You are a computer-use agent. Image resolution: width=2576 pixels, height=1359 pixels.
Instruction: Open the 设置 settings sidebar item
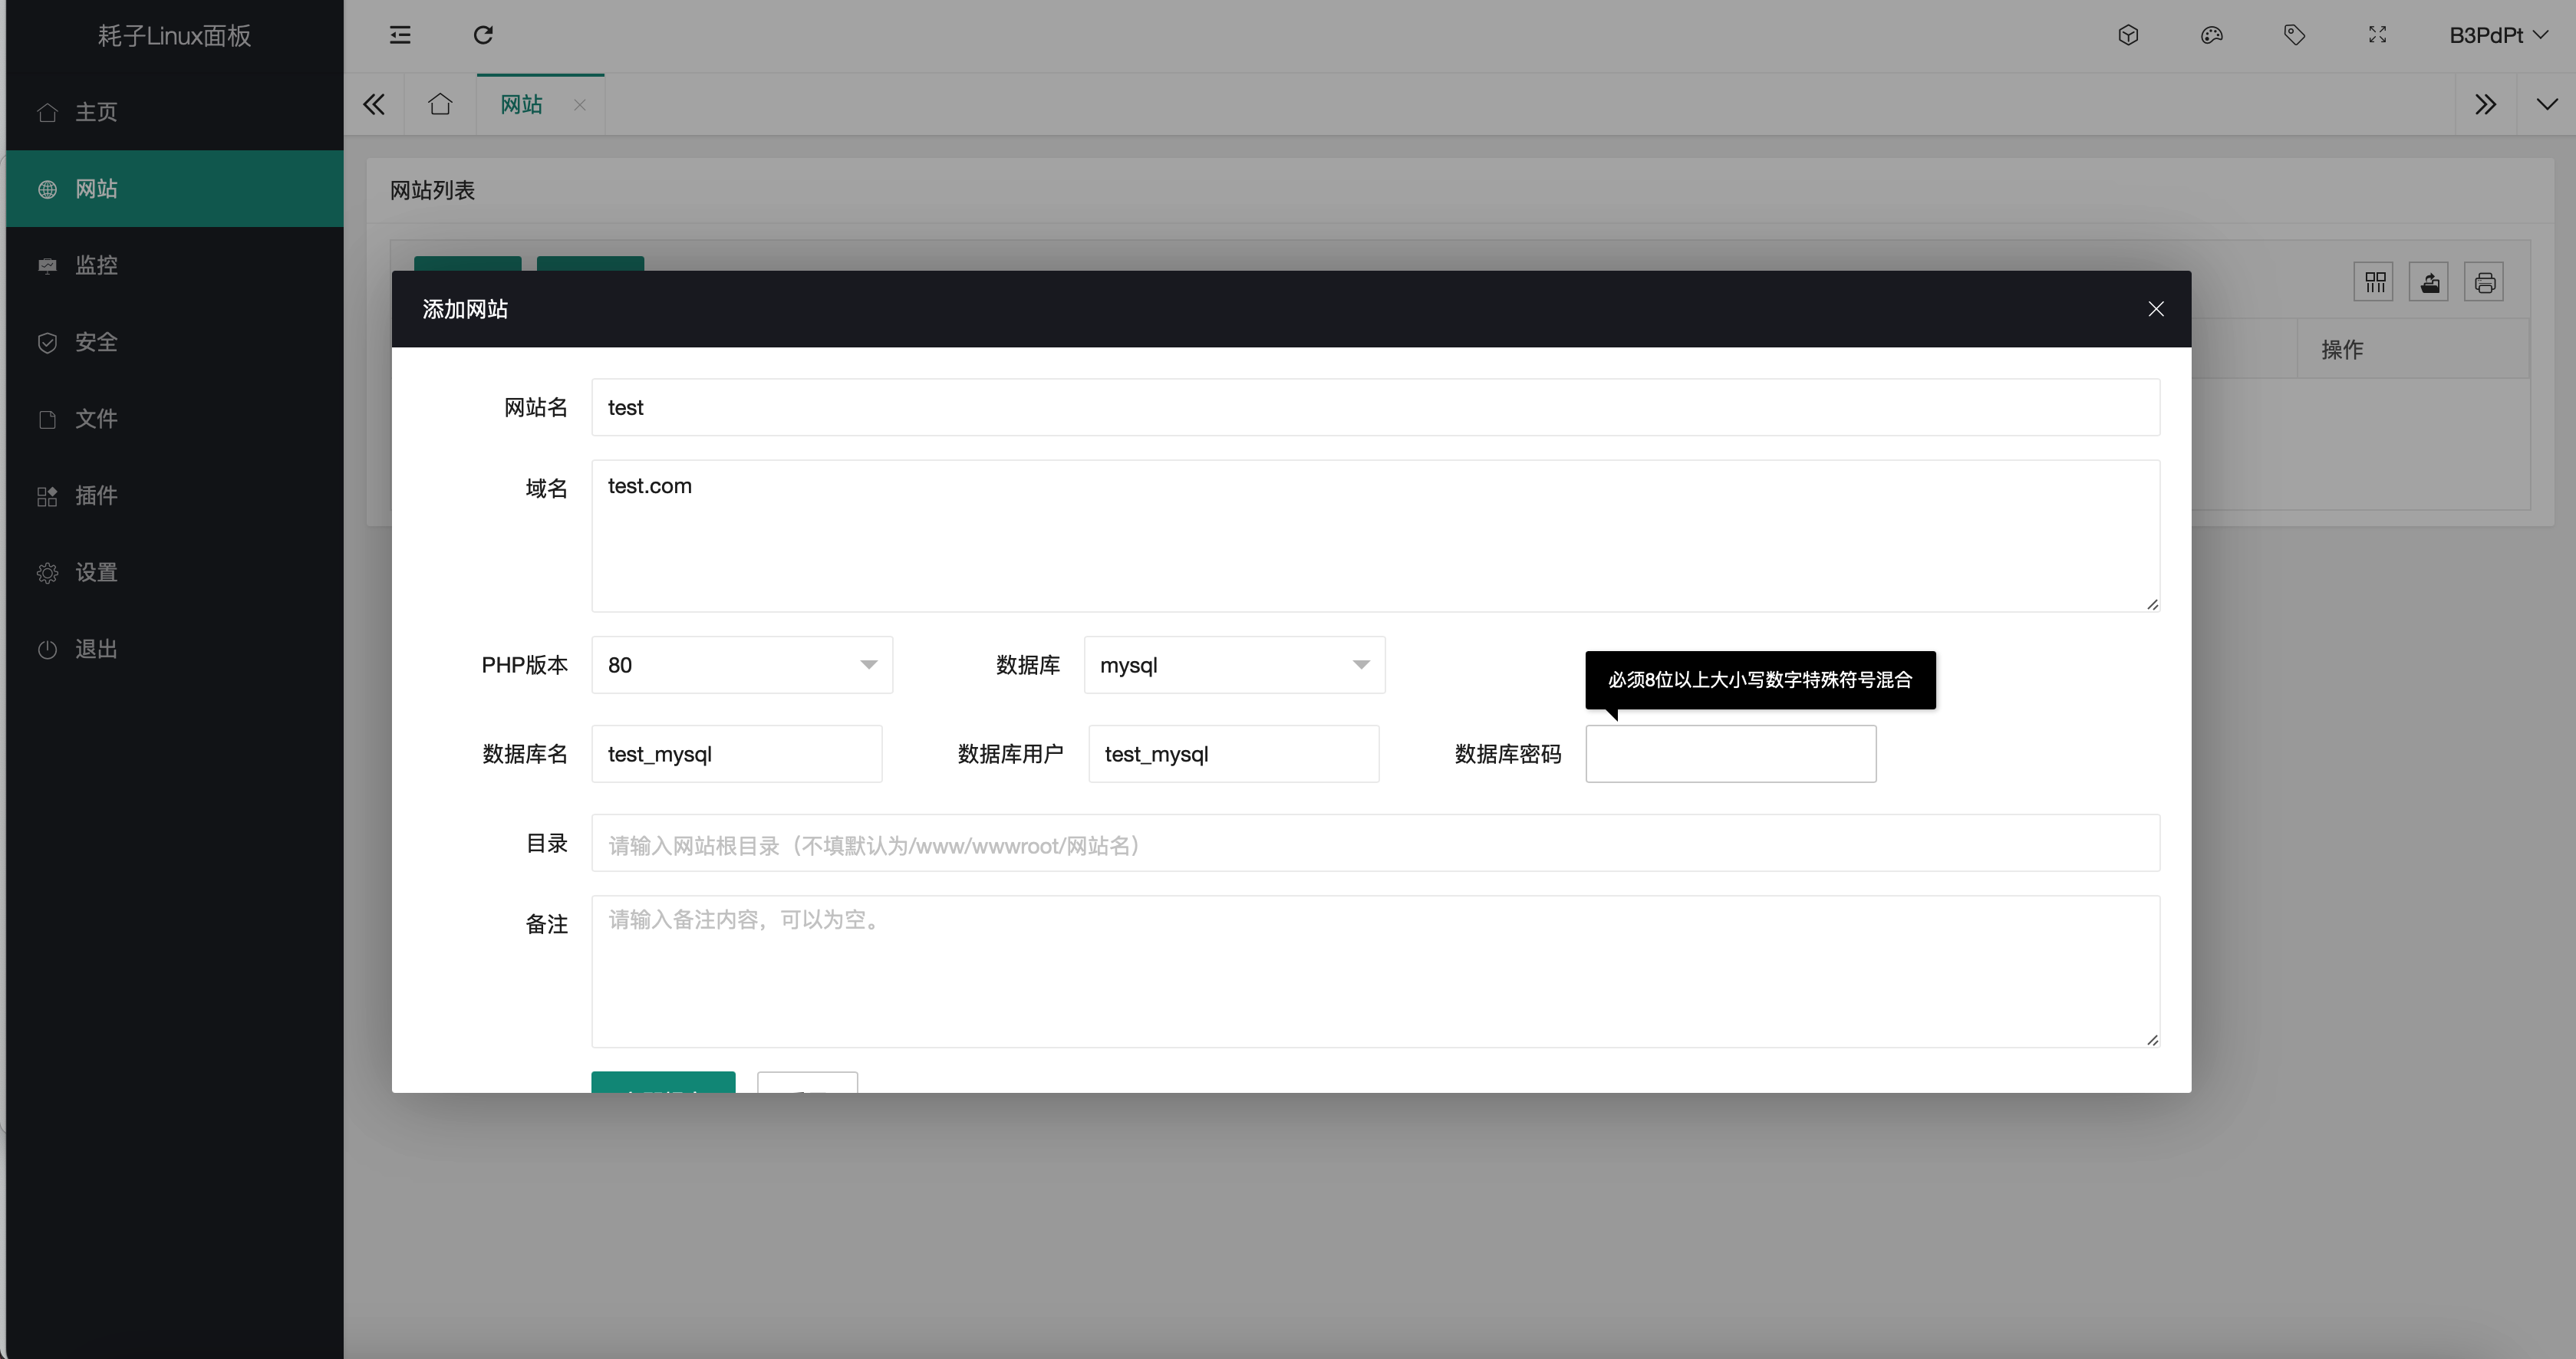point(174,572)
